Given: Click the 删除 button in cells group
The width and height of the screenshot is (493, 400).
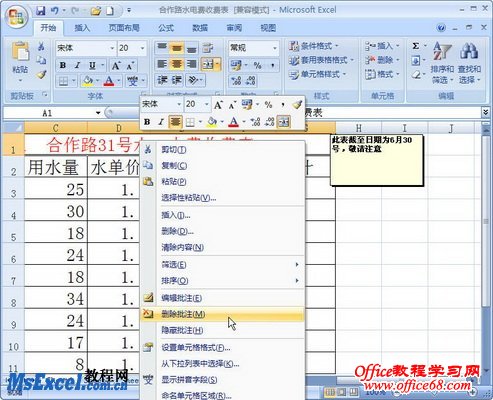Looking at the screenshot, I should [x=382, y=60].
